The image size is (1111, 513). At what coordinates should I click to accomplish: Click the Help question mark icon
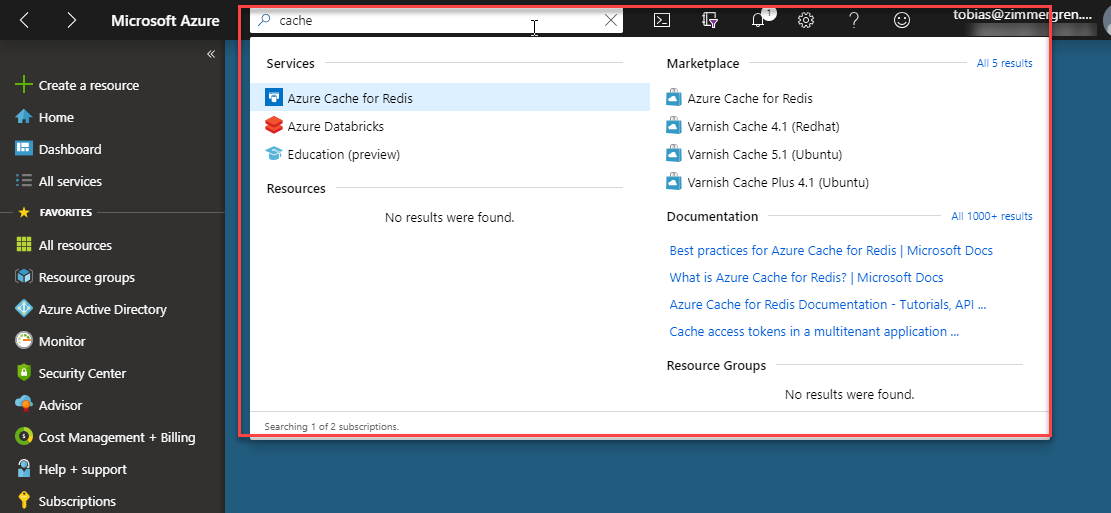(854, 20)
